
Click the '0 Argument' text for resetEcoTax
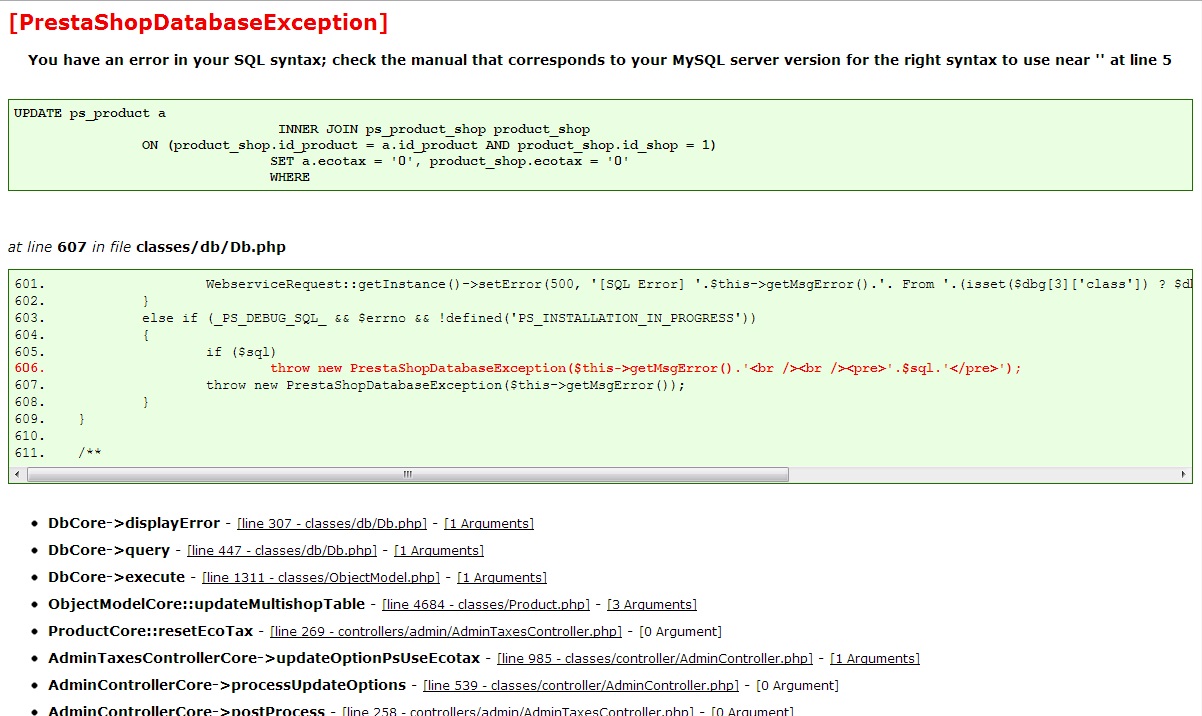click(x=680, y=631)
